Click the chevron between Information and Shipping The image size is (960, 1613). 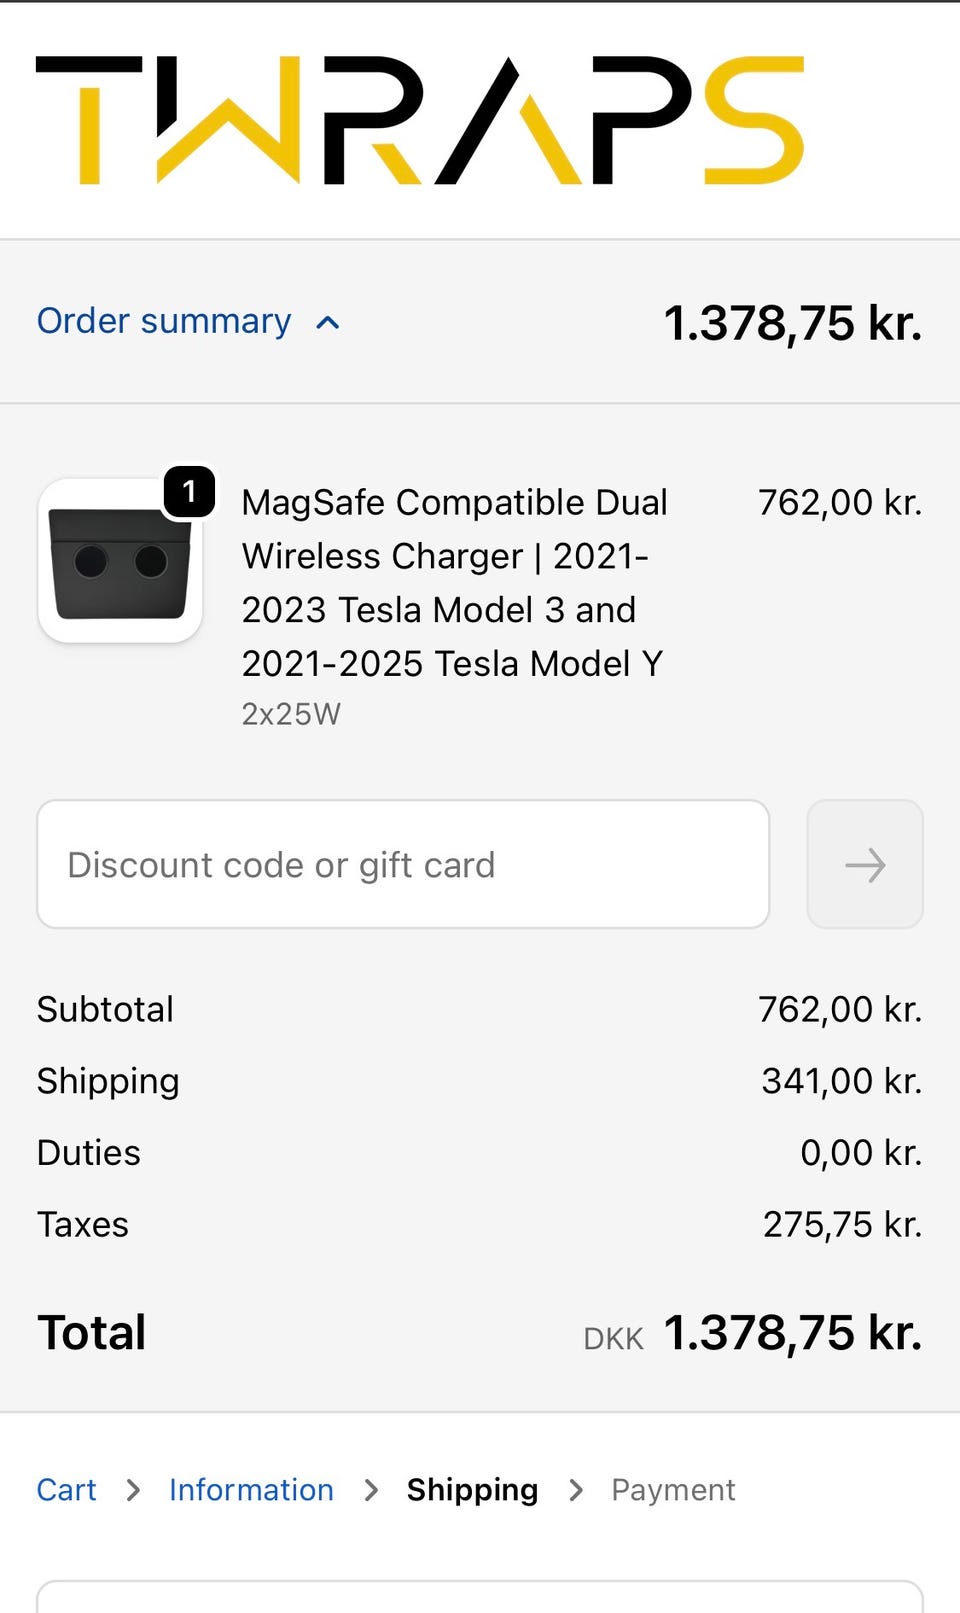(x=371, y=1491)
